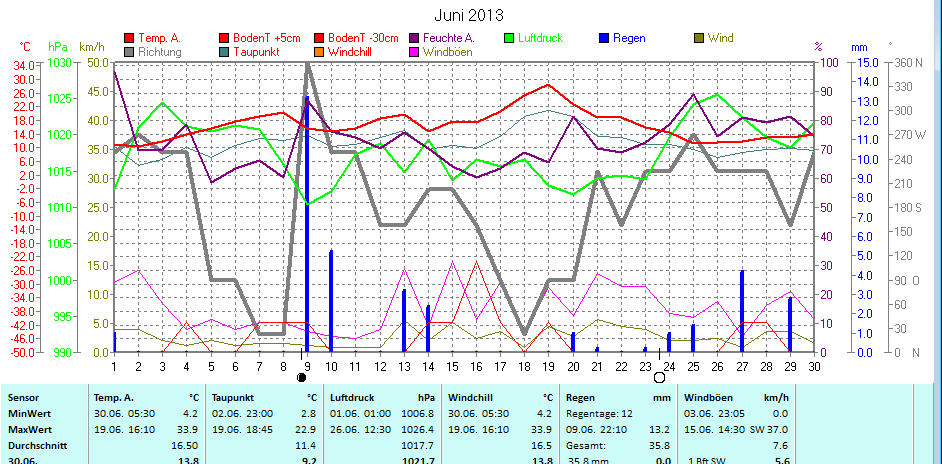
Task: Click the BodenT -30cm legend color box
Action: point(318,38)
